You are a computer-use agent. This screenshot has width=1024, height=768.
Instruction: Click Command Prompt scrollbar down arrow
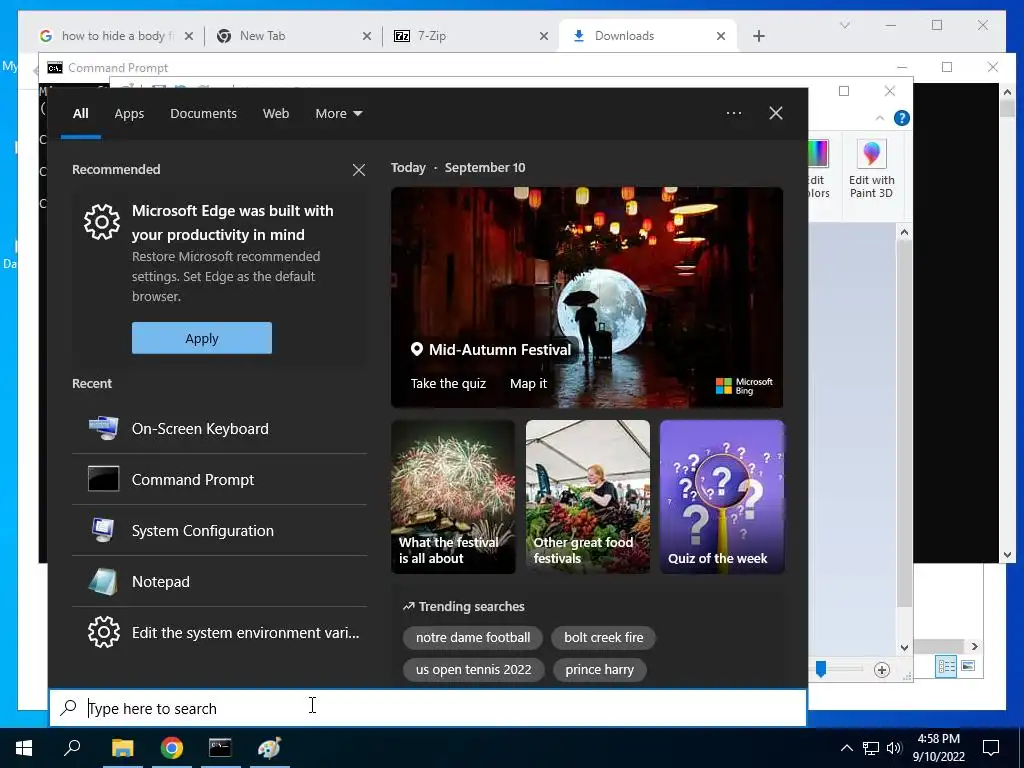click(1007, 555)
